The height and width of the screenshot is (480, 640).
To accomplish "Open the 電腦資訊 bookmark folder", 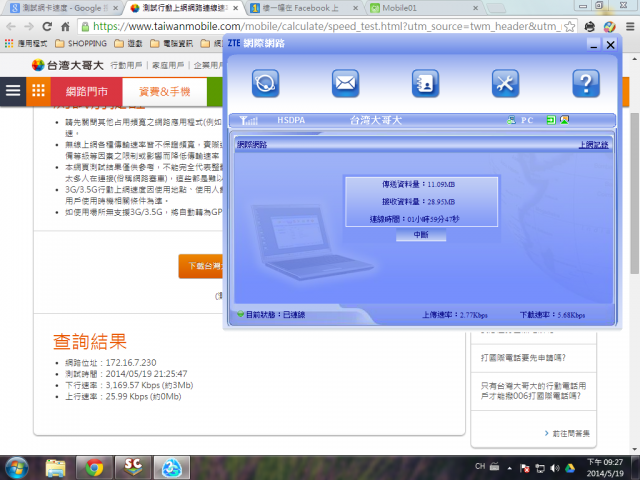I will tap(171, 43).
